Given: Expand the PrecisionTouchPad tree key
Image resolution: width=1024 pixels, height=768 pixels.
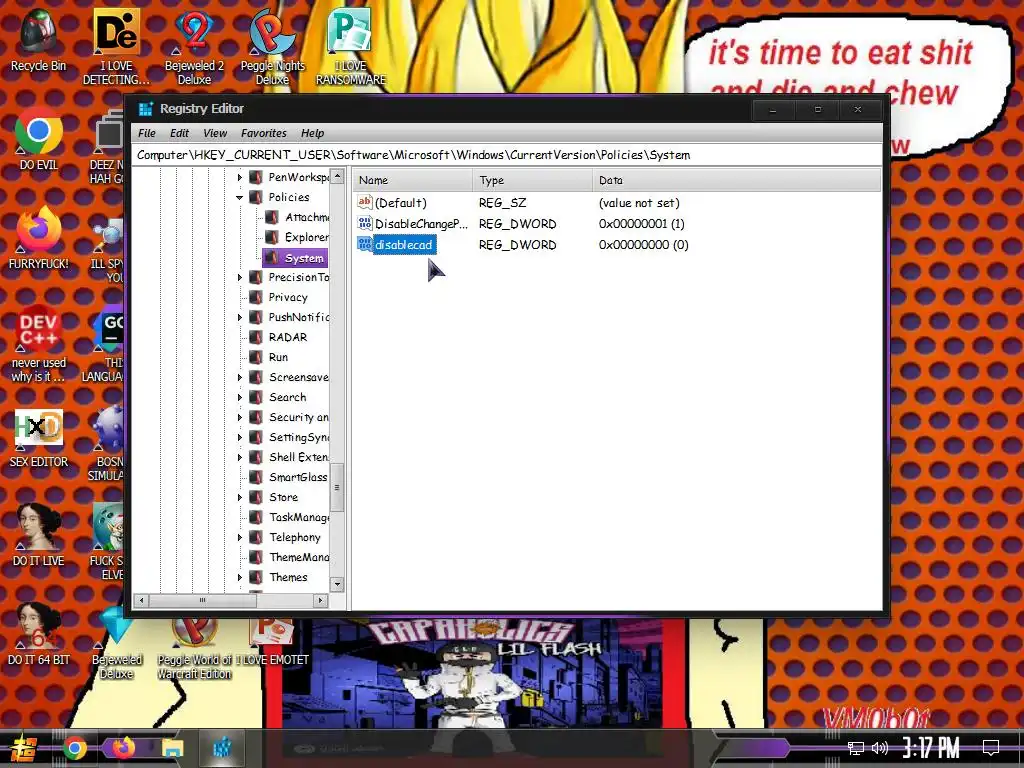Looking at the screenshot, I should tap(240, 278).
